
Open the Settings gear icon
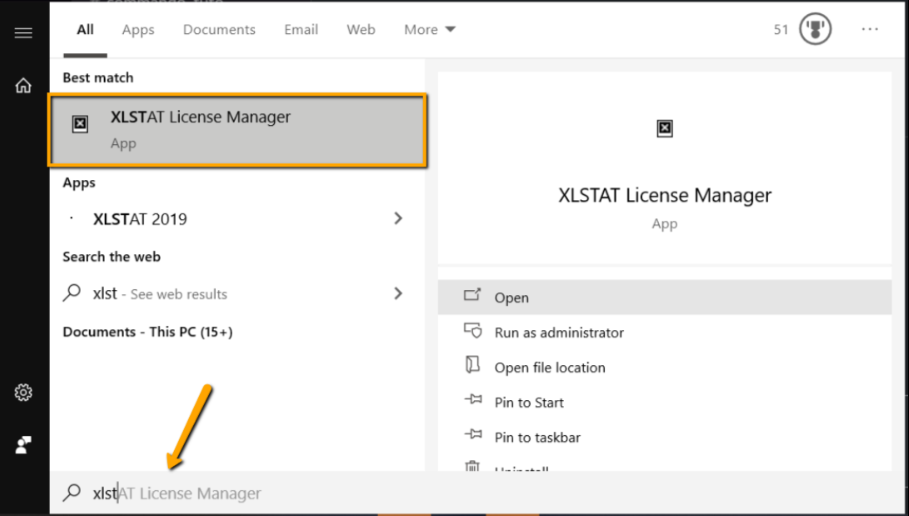[x=23, y=393]
